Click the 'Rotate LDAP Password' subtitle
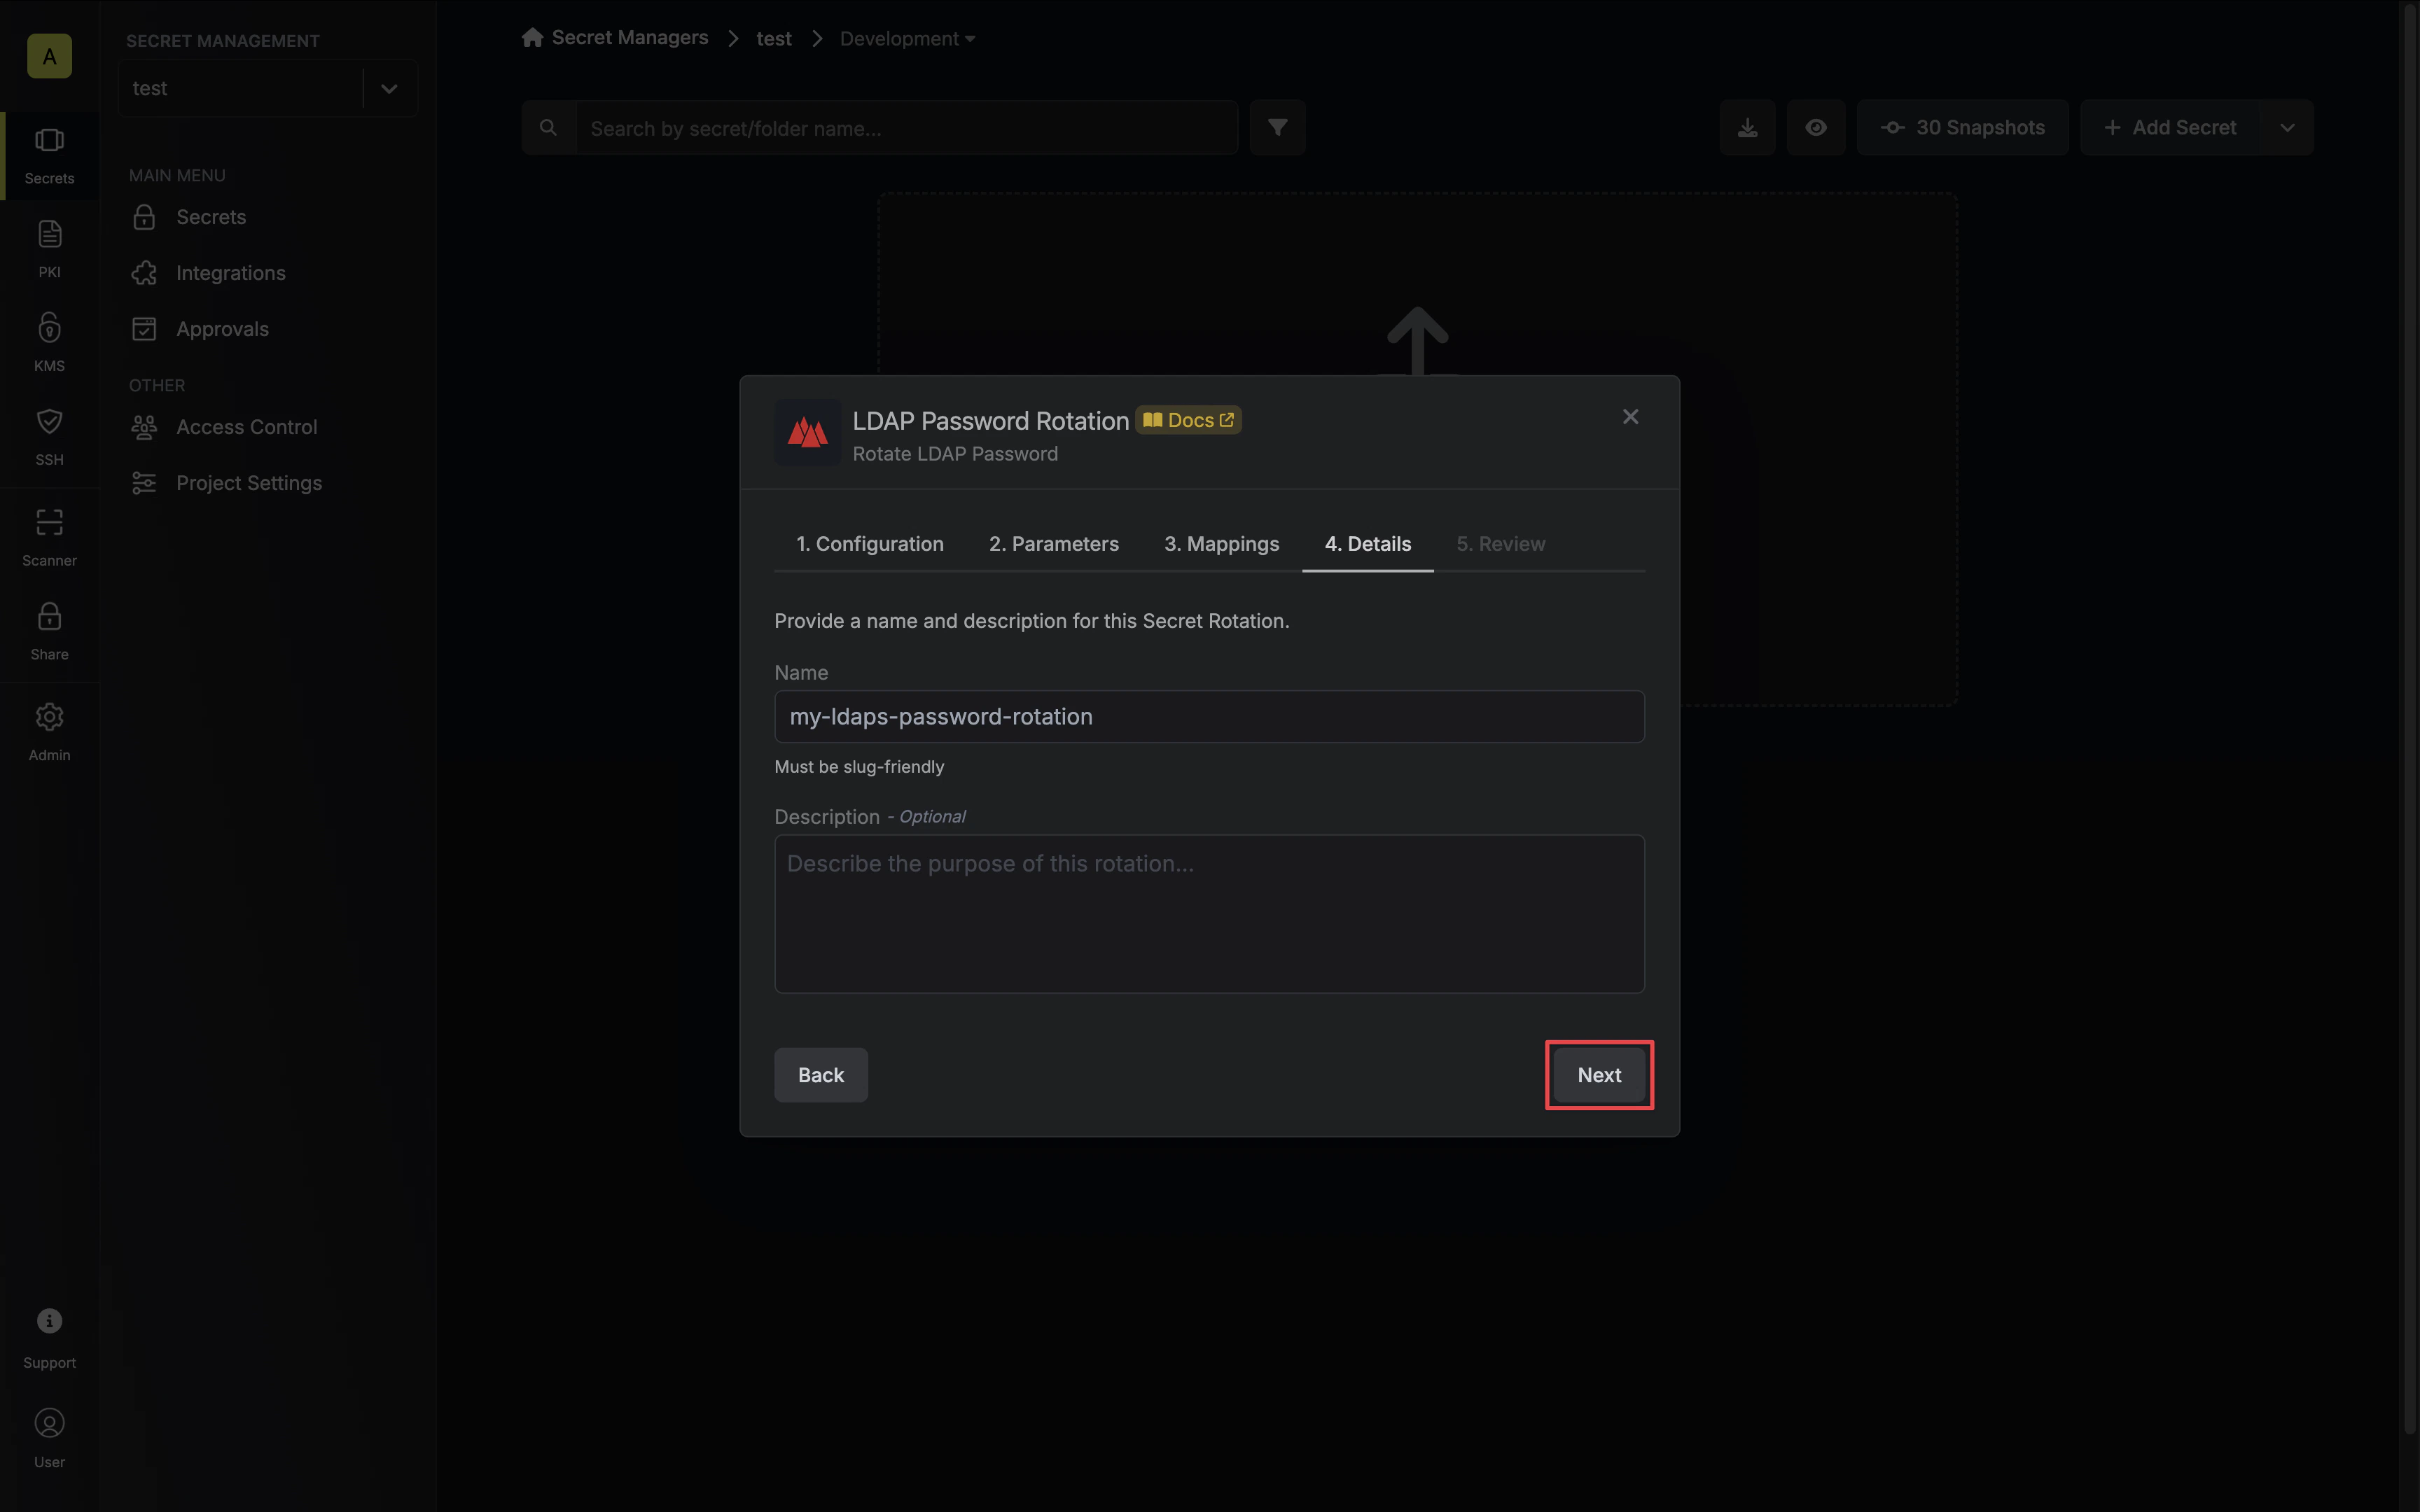Image resolution: width=2420 pixels, height=1512 pixels. pyautogui.click(x=955, y=454)
